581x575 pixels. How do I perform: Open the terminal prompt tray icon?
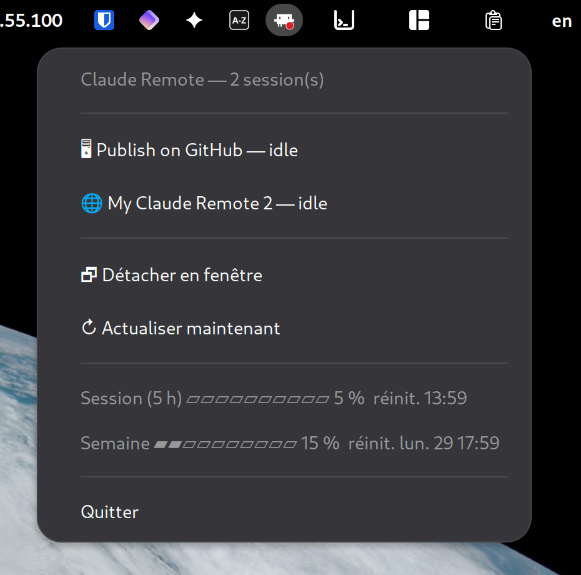tap(344, 20)
